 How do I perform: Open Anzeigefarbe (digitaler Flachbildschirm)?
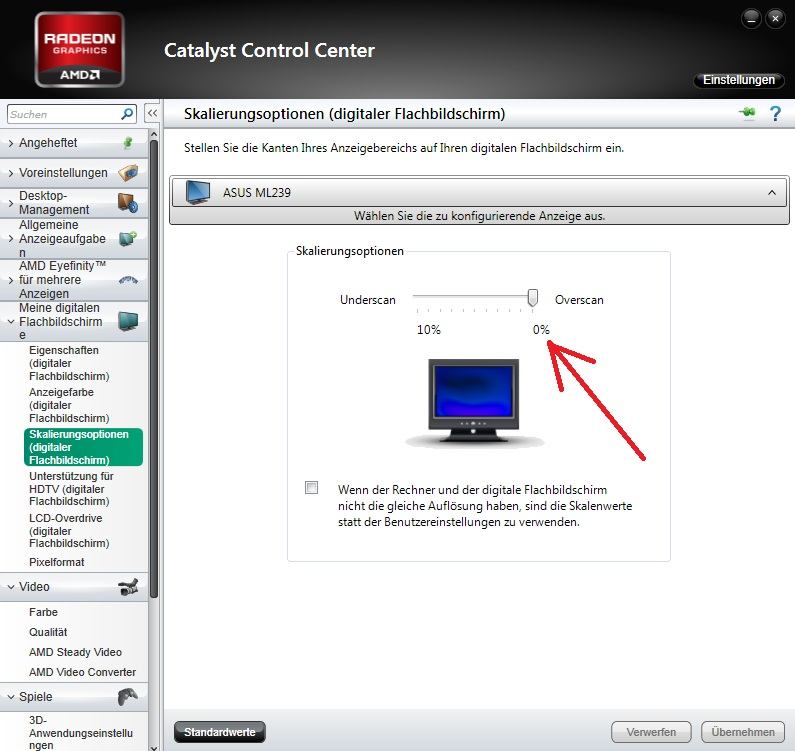69,405
